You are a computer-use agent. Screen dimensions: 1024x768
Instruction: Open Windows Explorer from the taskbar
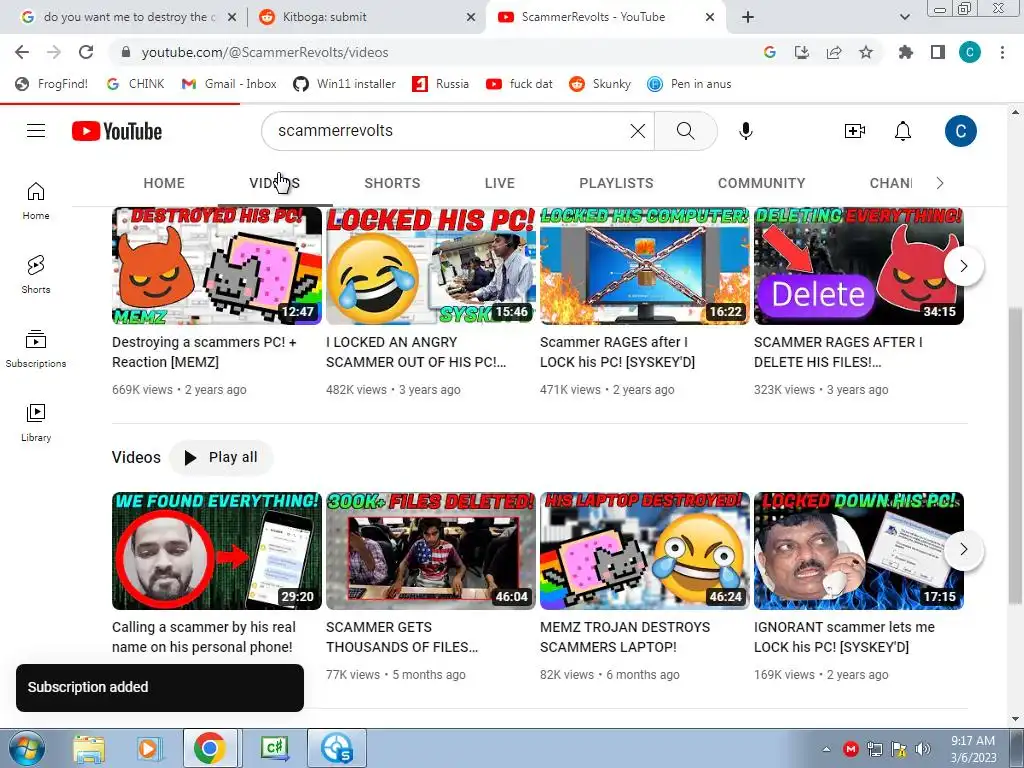pos(89,749)
